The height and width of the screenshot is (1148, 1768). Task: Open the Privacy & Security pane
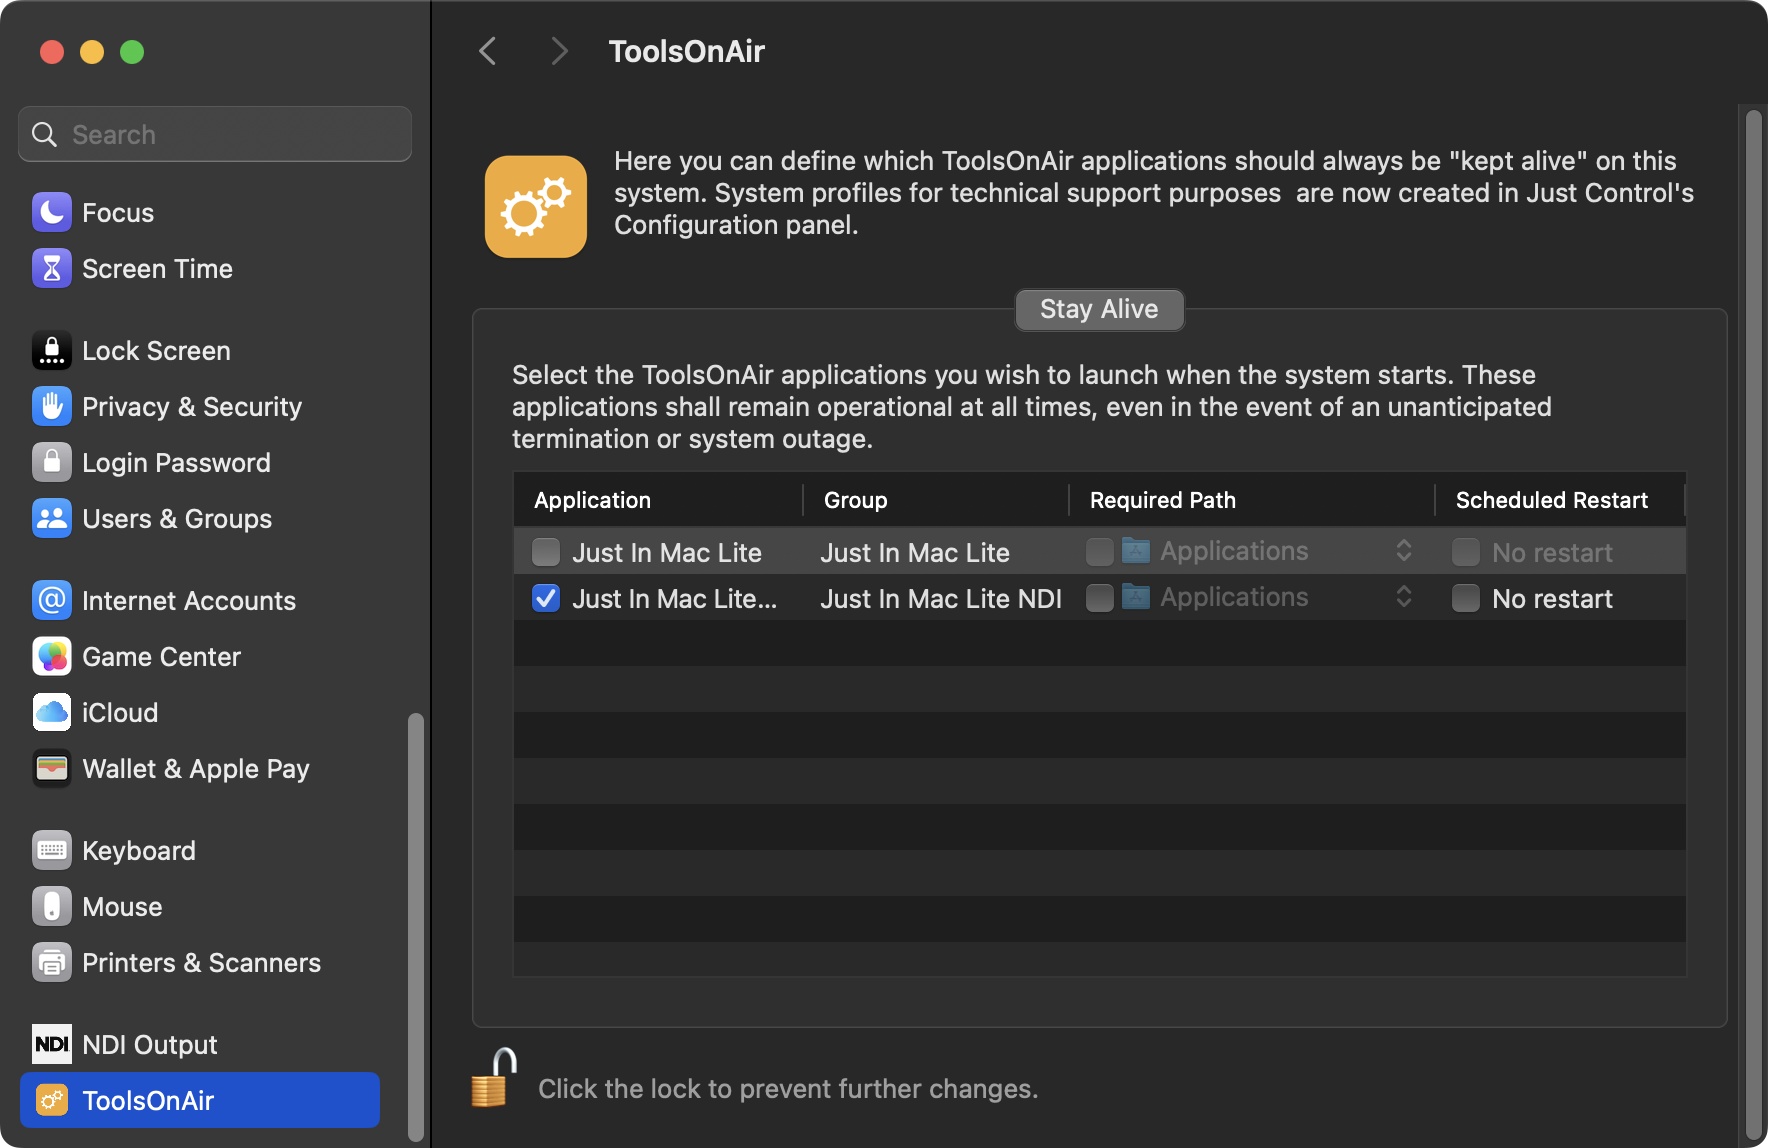tap(200, 406)
